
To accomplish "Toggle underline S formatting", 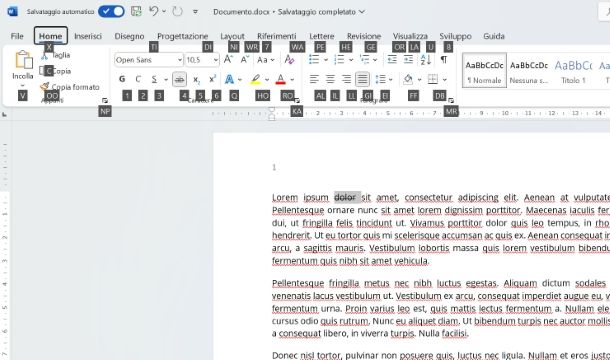I will 154,79.
